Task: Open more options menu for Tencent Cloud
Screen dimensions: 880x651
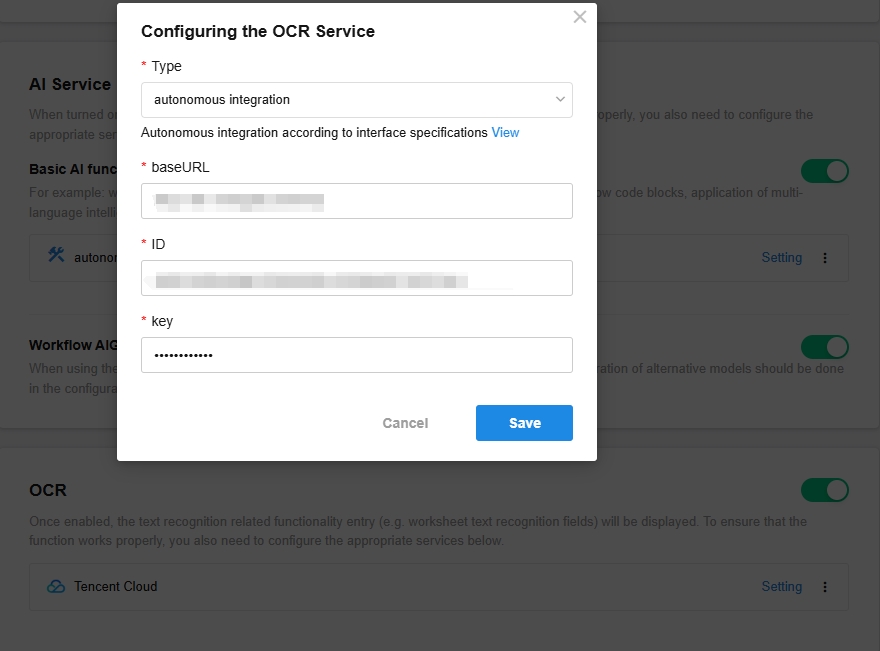Action: [824, 586]
